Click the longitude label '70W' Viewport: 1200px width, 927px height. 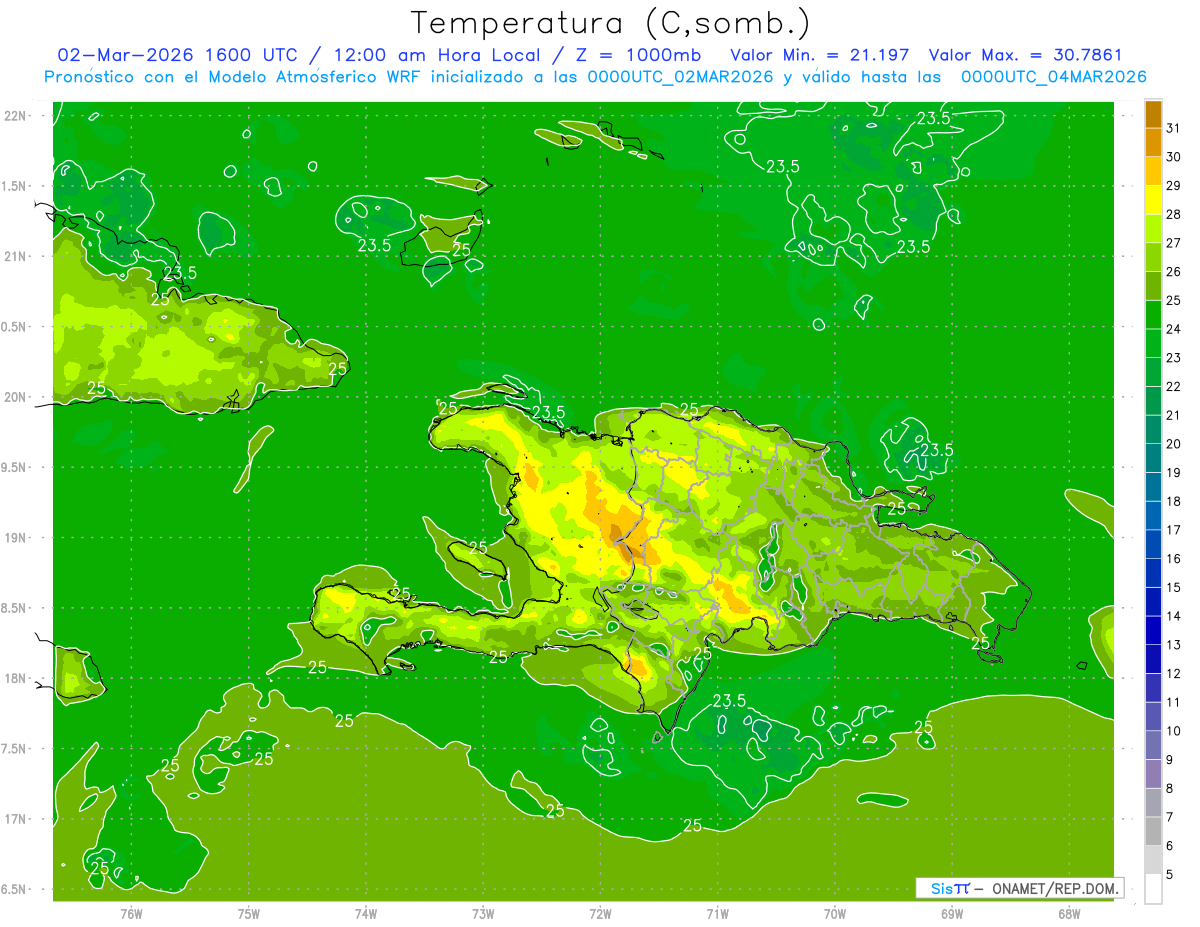pos(834,913)
